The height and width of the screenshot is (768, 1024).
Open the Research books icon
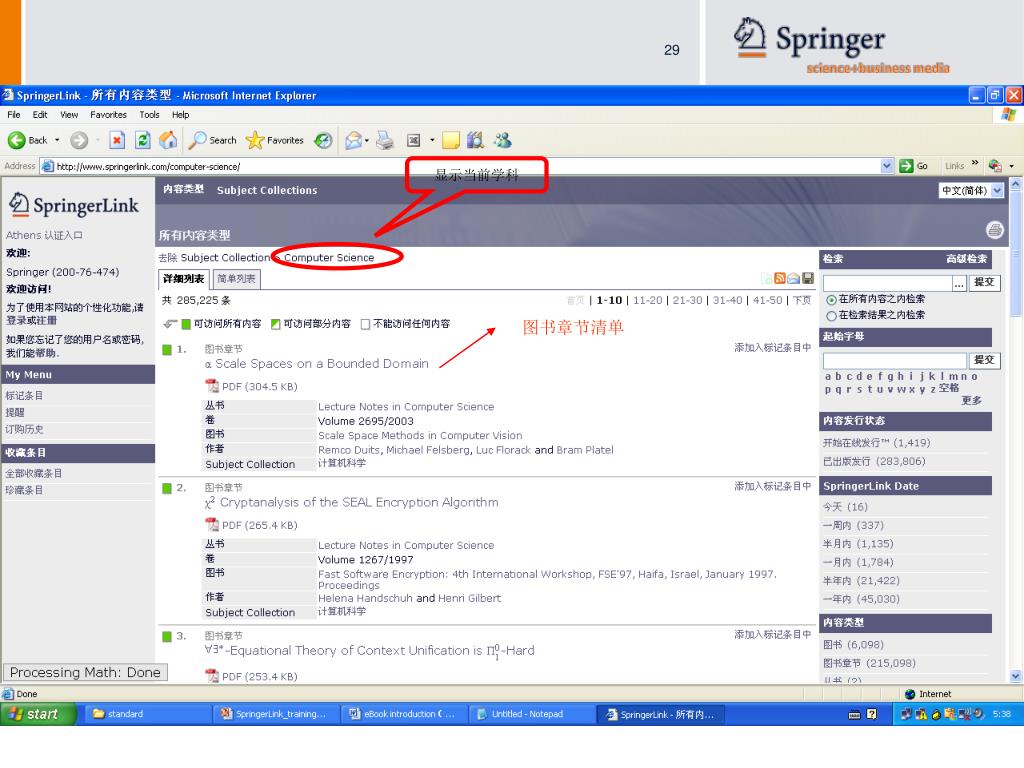(x=475, y=140)
